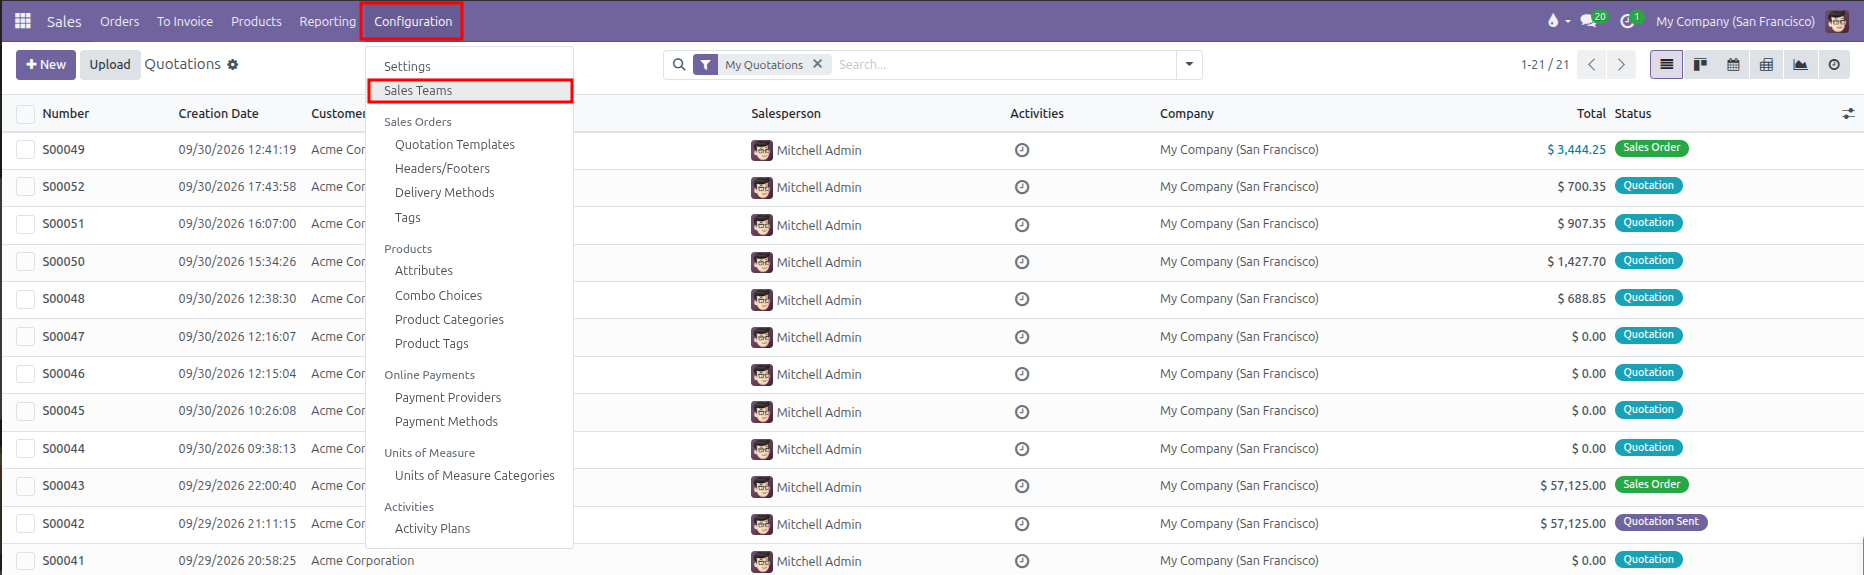The image size is (1864, 575).
Task: Open Product Categories menu entry
Action: tap(469, 320)
